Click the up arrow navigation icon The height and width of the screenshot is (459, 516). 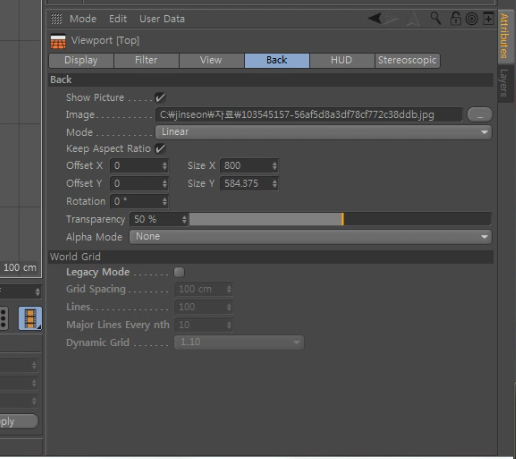click(413, 18)
